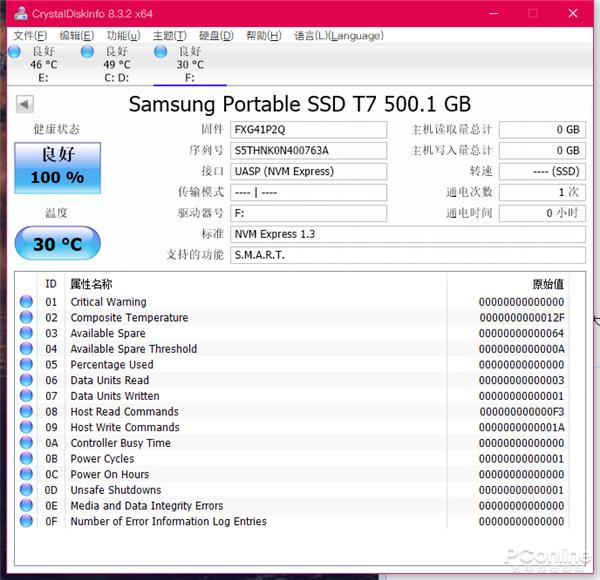Click the status orb for Controller Busy Time

click(26, 443)
